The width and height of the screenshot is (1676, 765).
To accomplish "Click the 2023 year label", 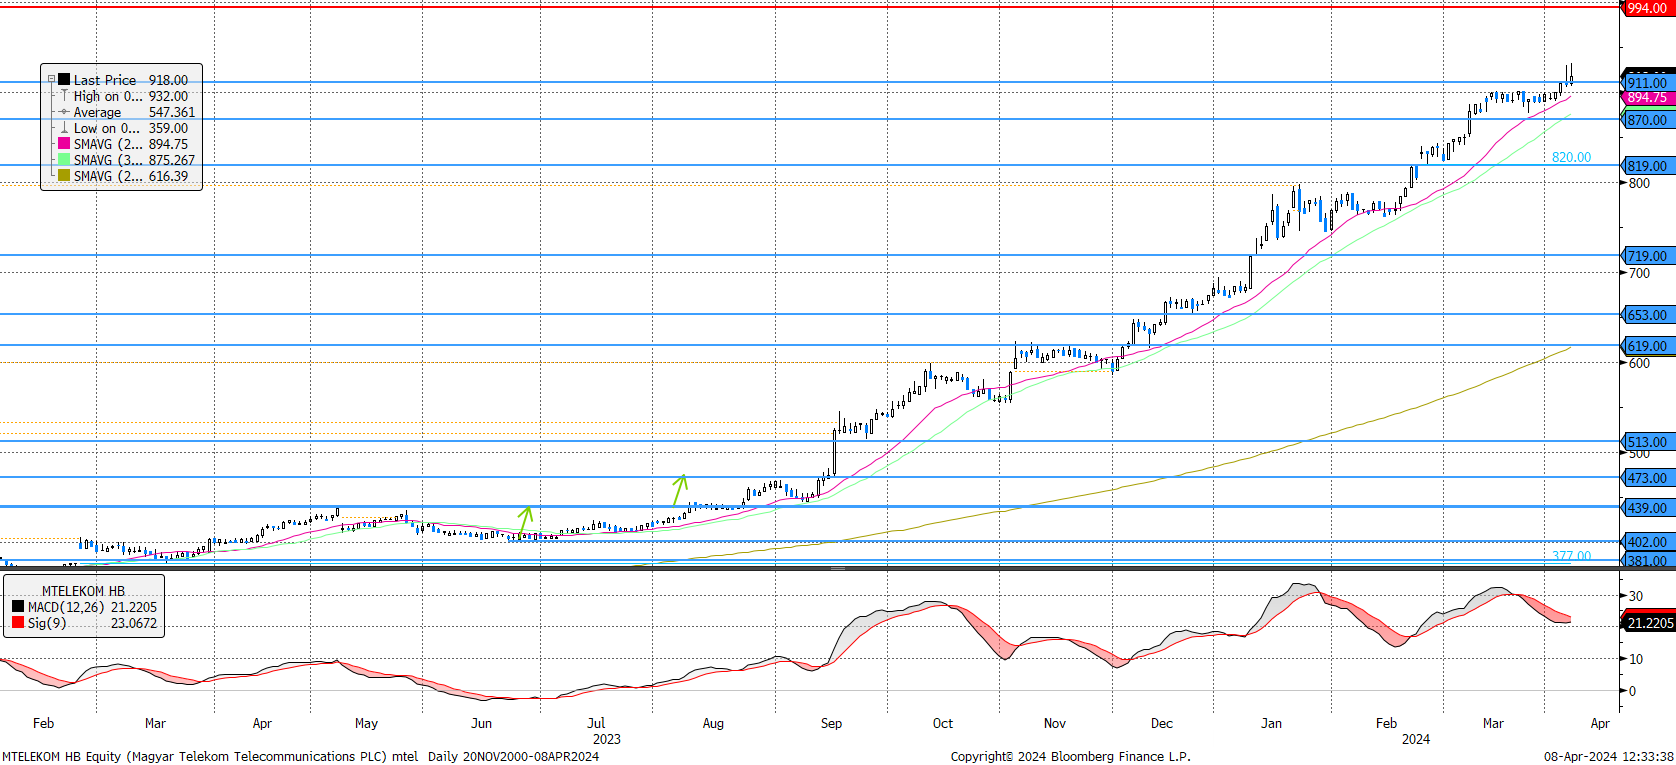I will click(x=607, y=739).
